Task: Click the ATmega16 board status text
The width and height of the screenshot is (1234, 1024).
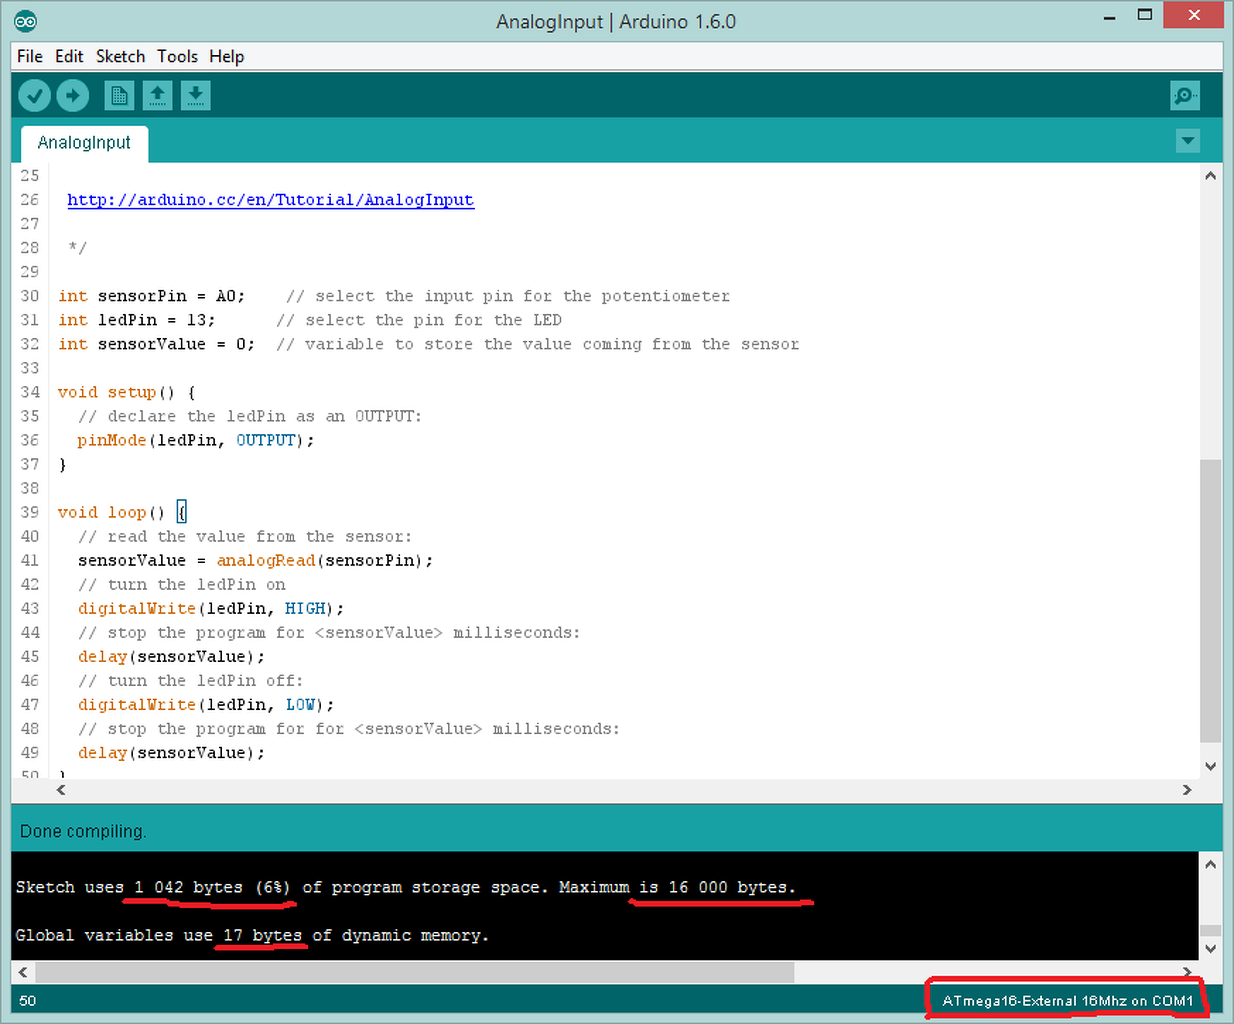Action: point(1067,1000)
